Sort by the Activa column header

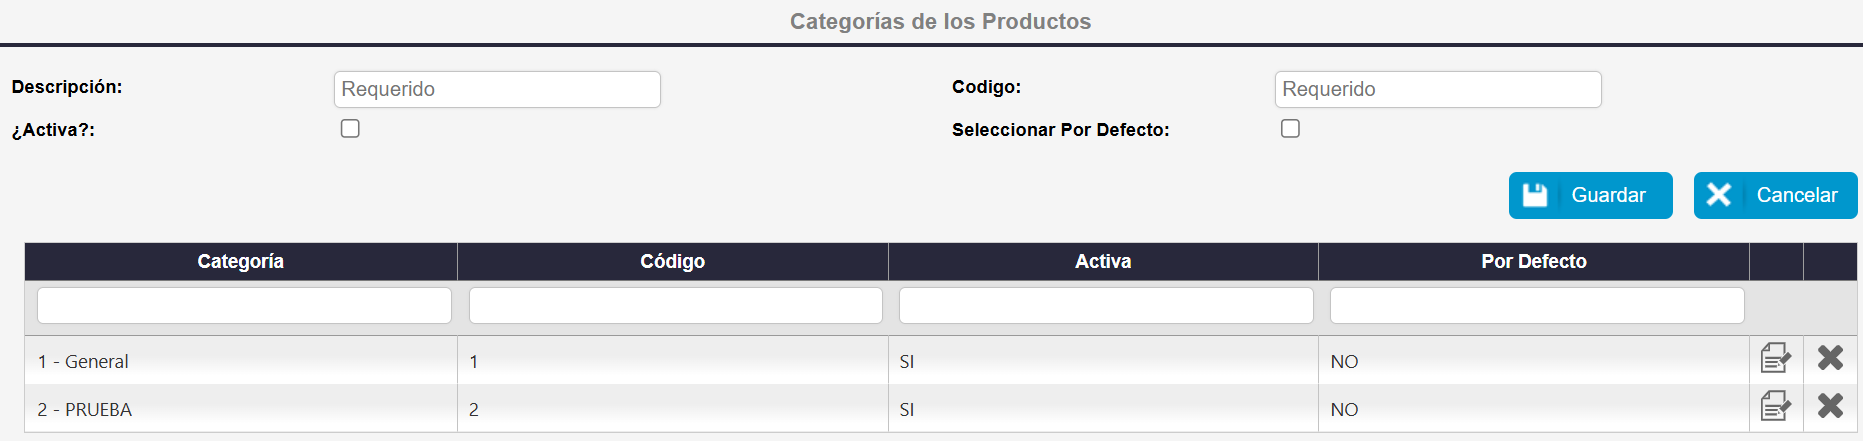point(1103,262)
